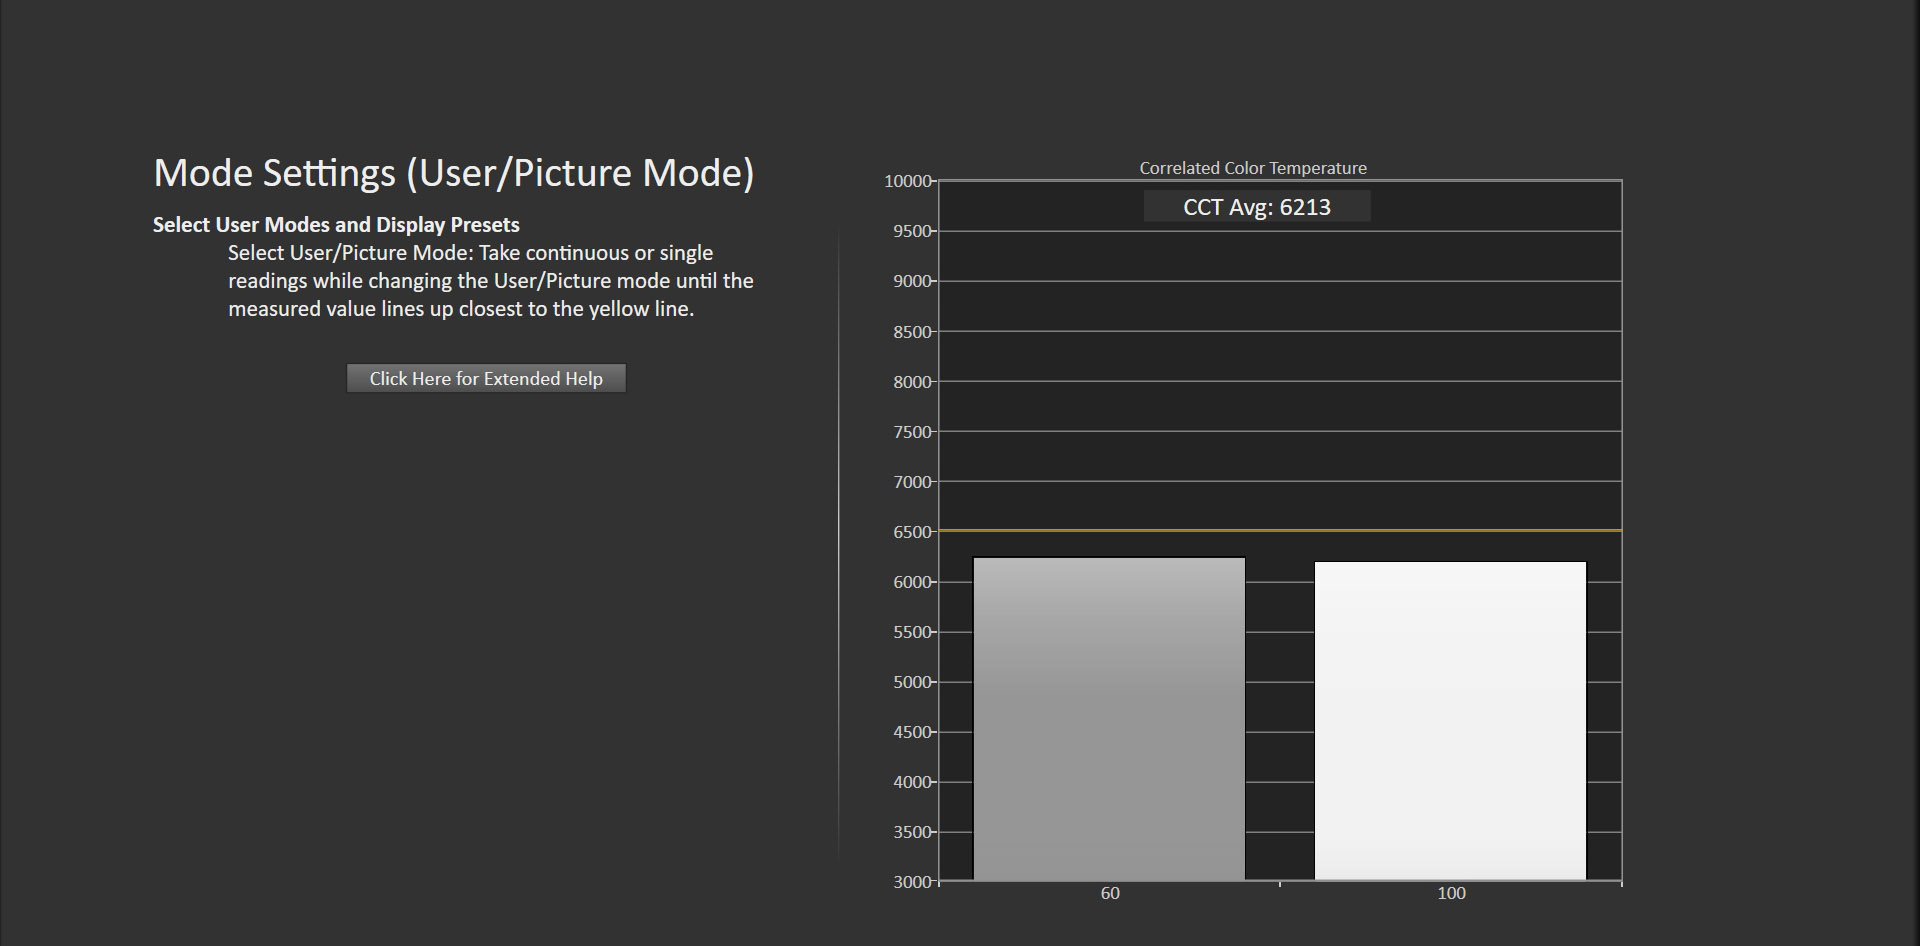Click the yellow 6500 target line
This screenshot has height=946, width=1920.
[1280, 530]
